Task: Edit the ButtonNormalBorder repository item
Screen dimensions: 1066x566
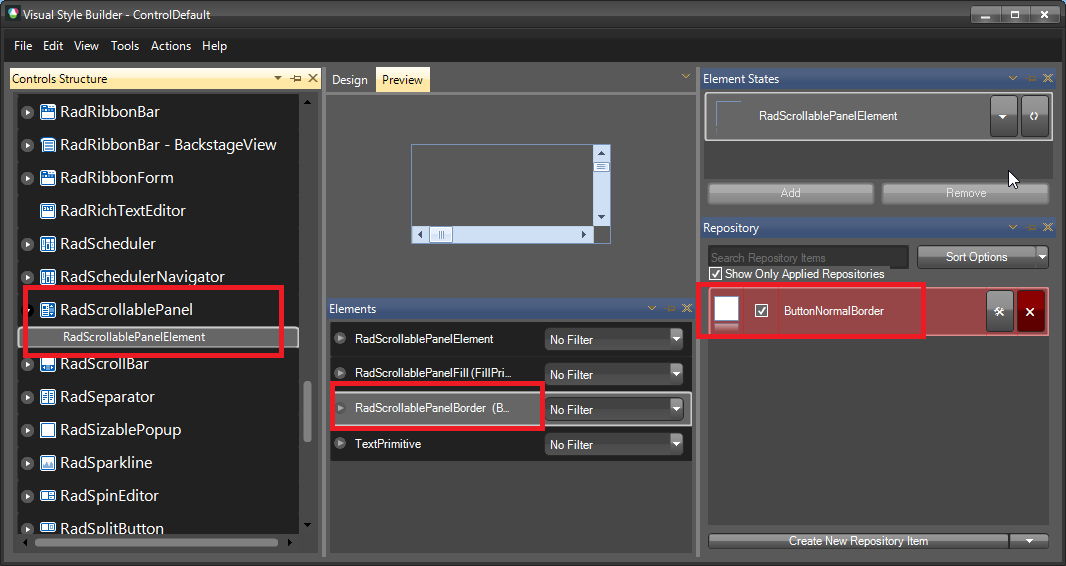Action: pos(999,311)
